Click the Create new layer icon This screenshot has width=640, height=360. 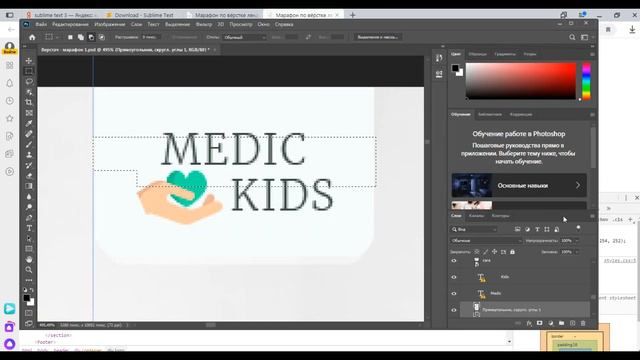573,323
